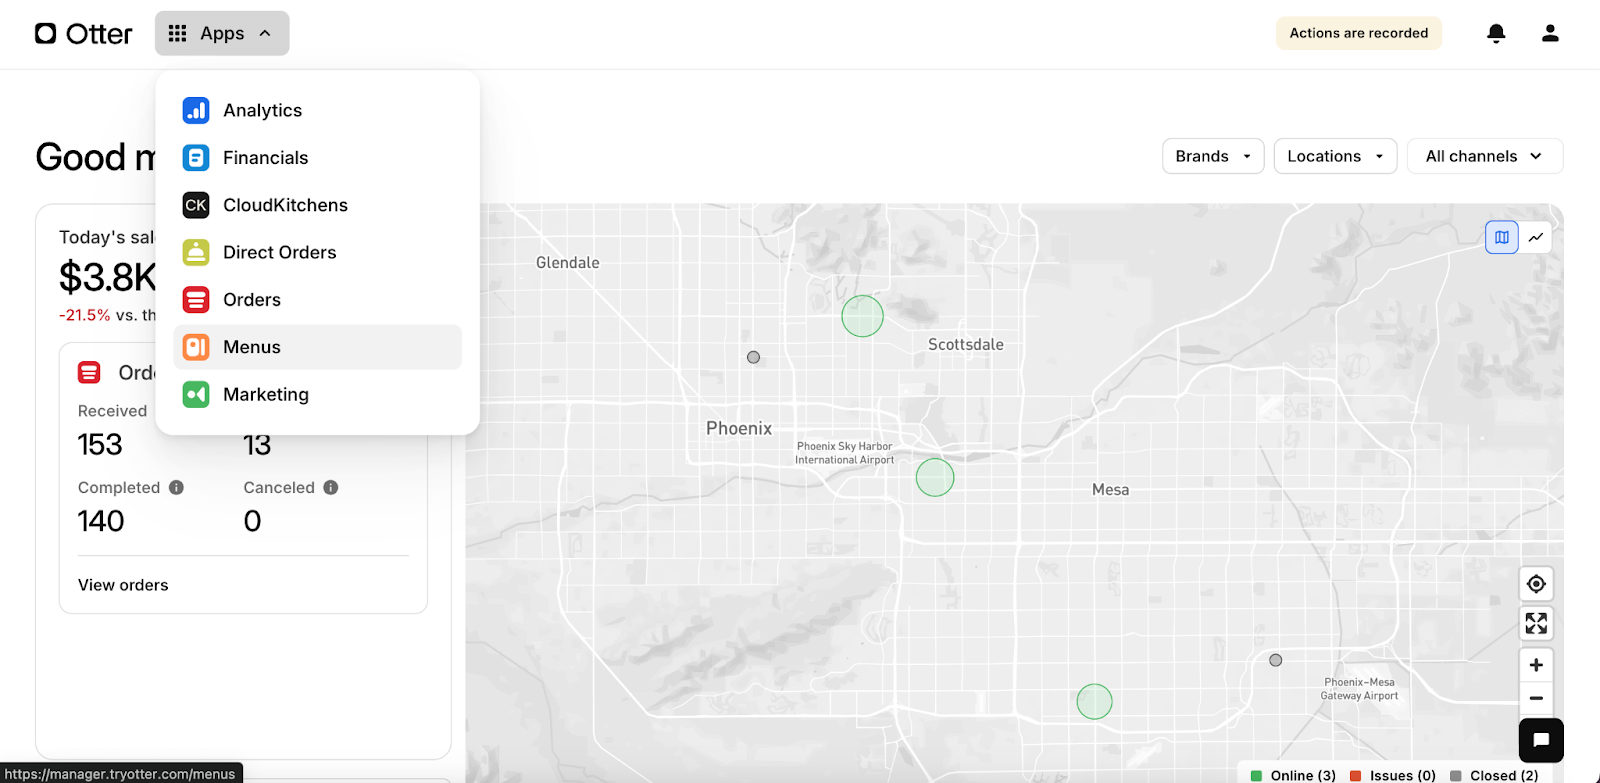Click the locate-me target icon on map
The height and width of the screenshot is (783, 1600).
click(1536, 584)
